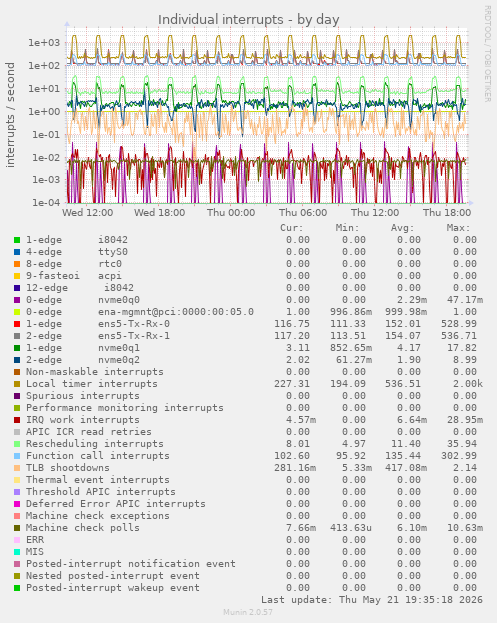Click the Last update timestamp text
The image size is (497, 623).
(371, 600)
